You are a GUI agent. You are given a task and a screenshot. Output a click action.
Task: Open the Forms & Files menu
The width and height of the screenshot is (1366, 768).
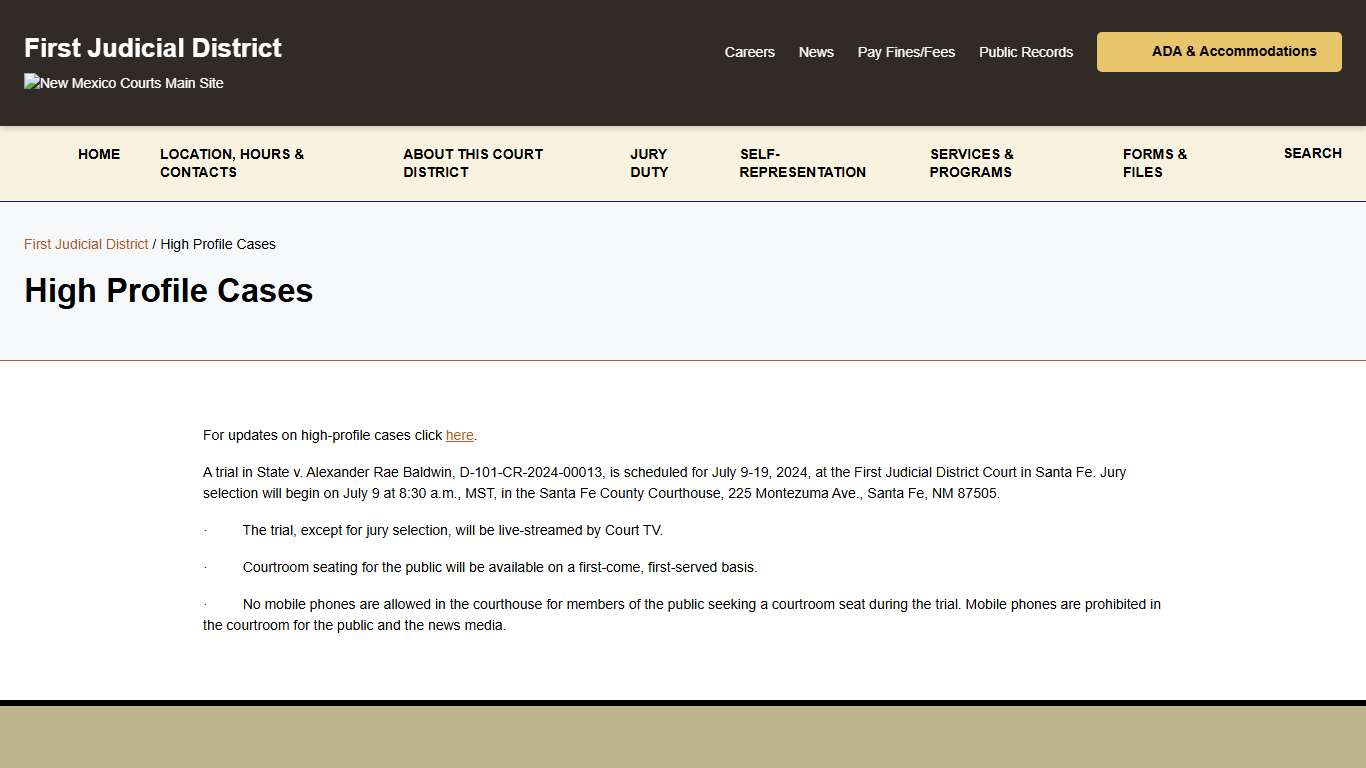click(1154, 163)
